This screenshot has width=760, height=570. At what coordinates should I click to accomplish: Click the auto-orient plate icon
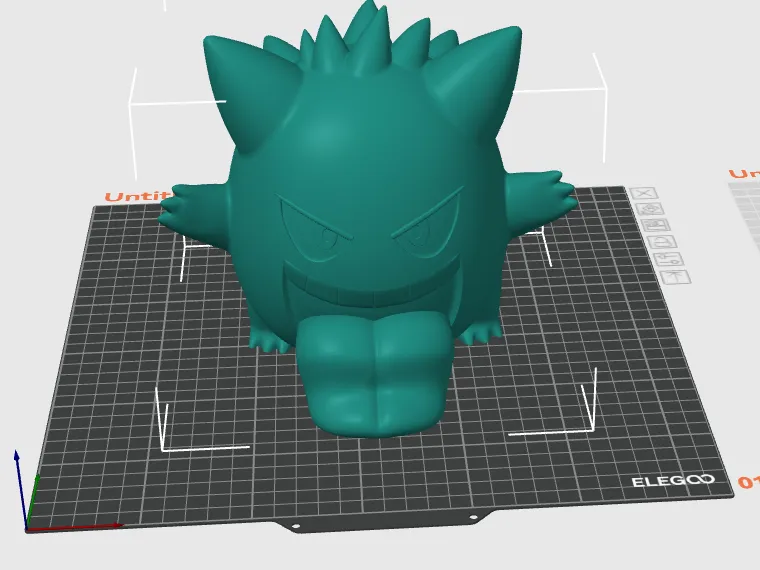652,209
